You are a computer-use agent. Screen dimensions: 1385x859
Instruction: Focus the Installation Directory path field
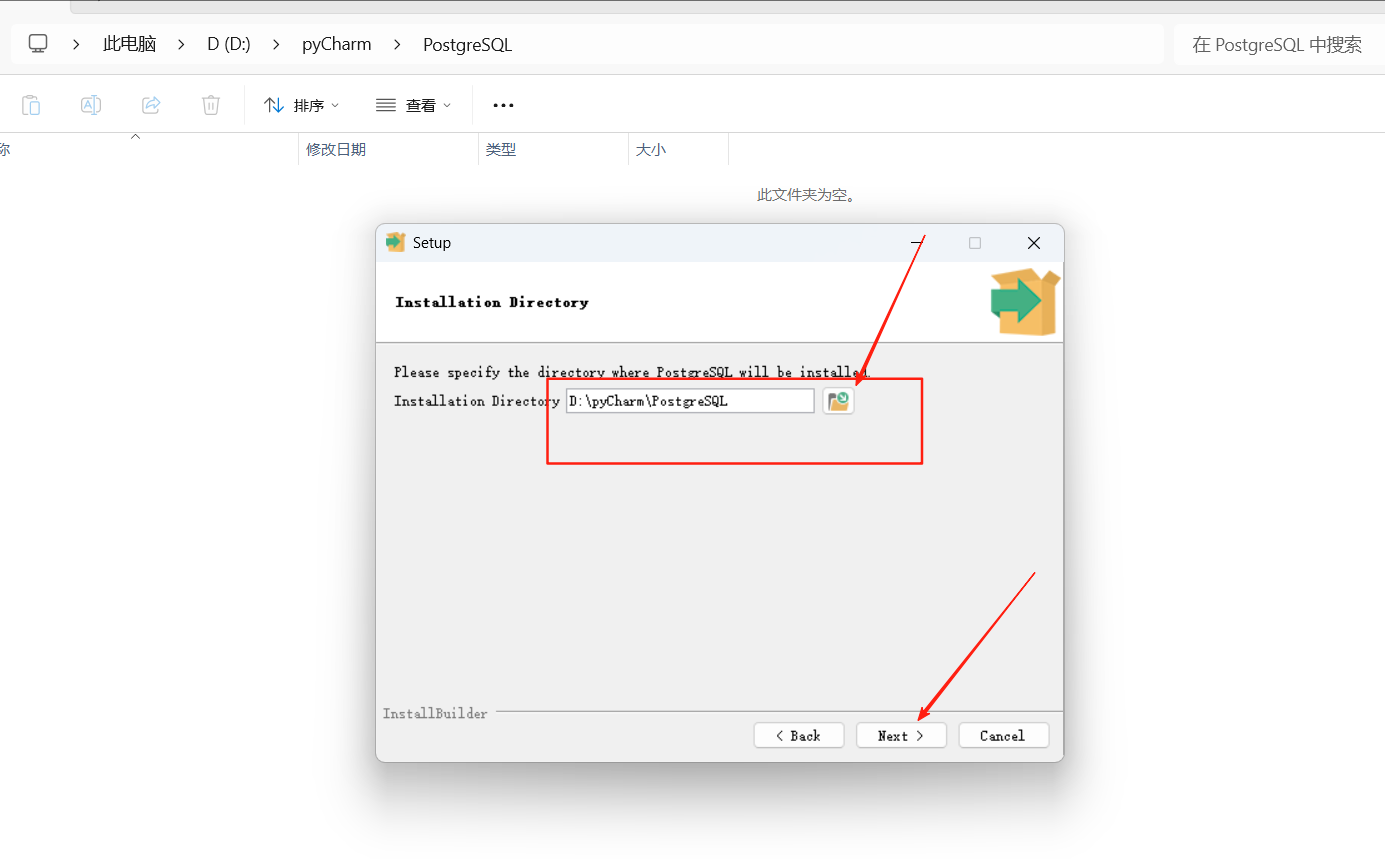click(690, 401)
